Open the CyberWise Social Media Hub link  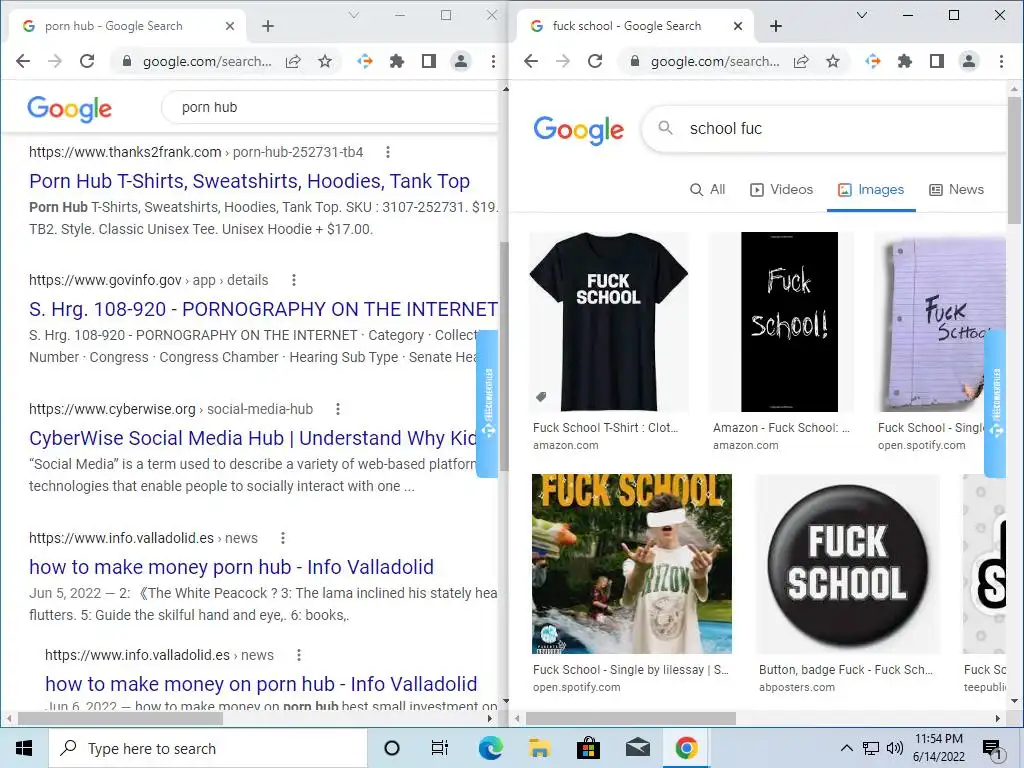tap(253, 438)
